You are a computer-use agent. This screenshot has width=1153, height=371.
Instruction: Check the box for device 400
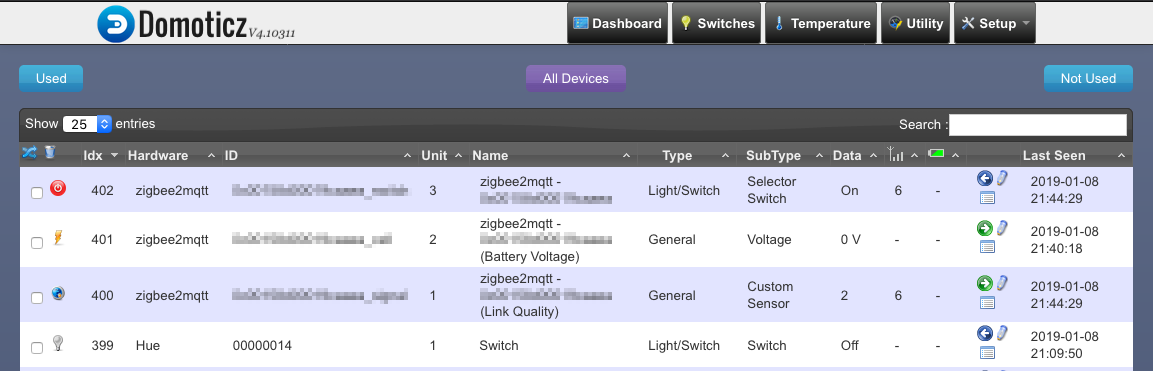point(37,298)
